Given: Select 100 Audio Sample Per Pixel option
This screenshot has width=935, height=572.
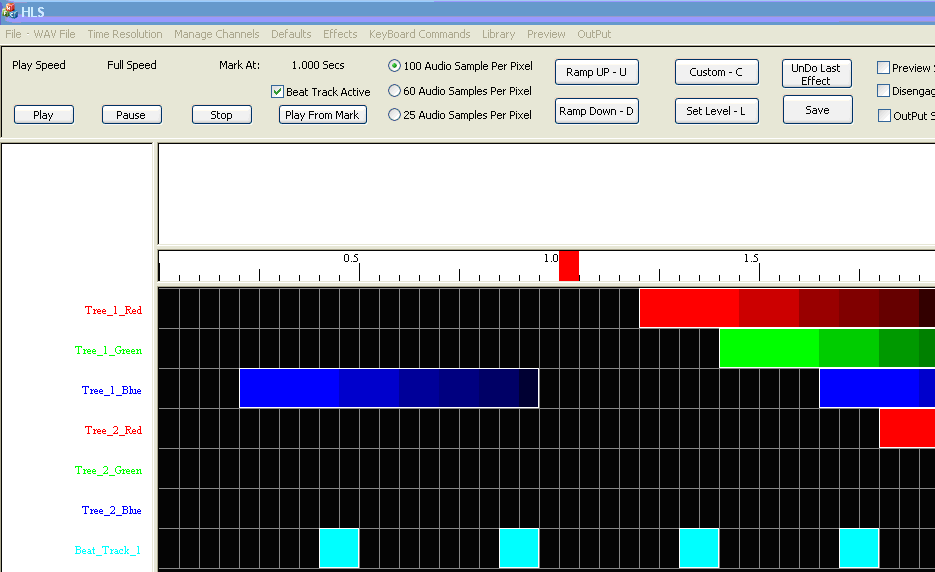Looking at the screenshot, I should (x=394, y=66).
